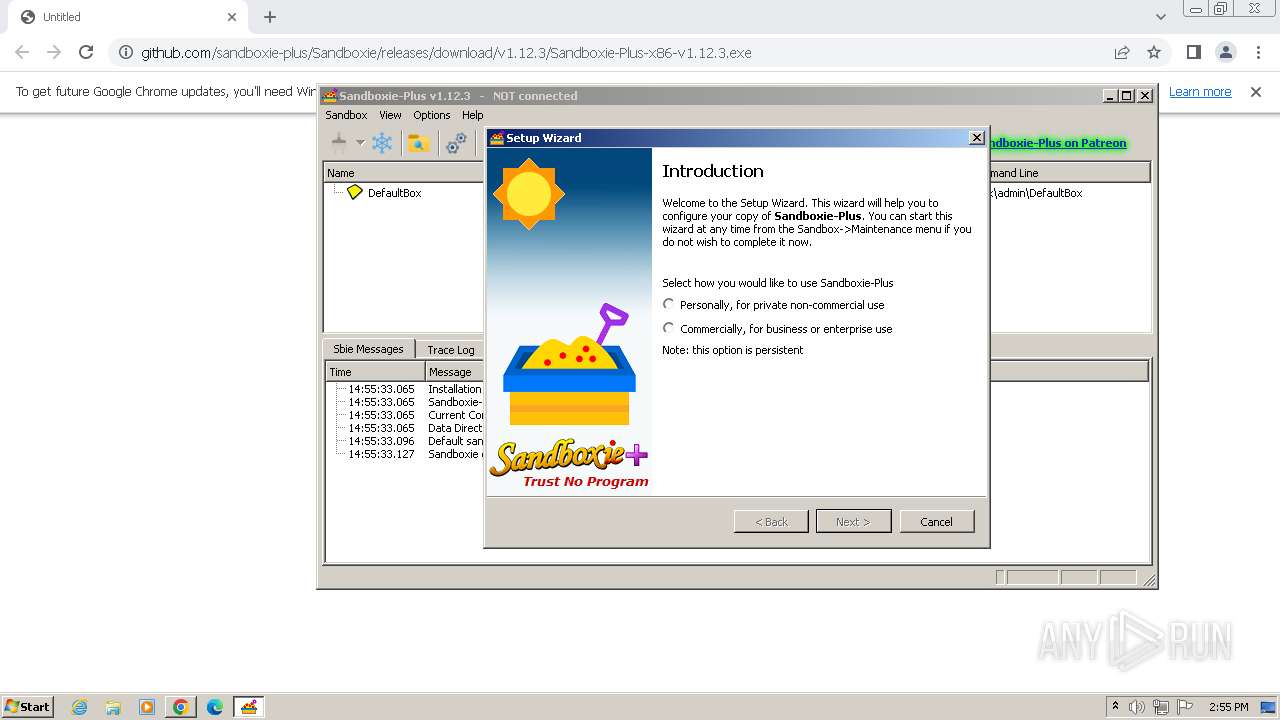The width and height of the screenshot is (1280, 720).
Task: Select the 14:55:33.127 message row
Action: [x=406, y=454]
